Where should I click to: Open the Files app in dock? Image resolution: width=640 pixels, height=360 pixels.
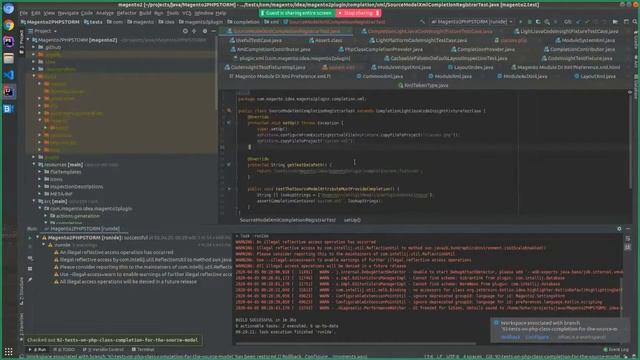coord(9,58)
